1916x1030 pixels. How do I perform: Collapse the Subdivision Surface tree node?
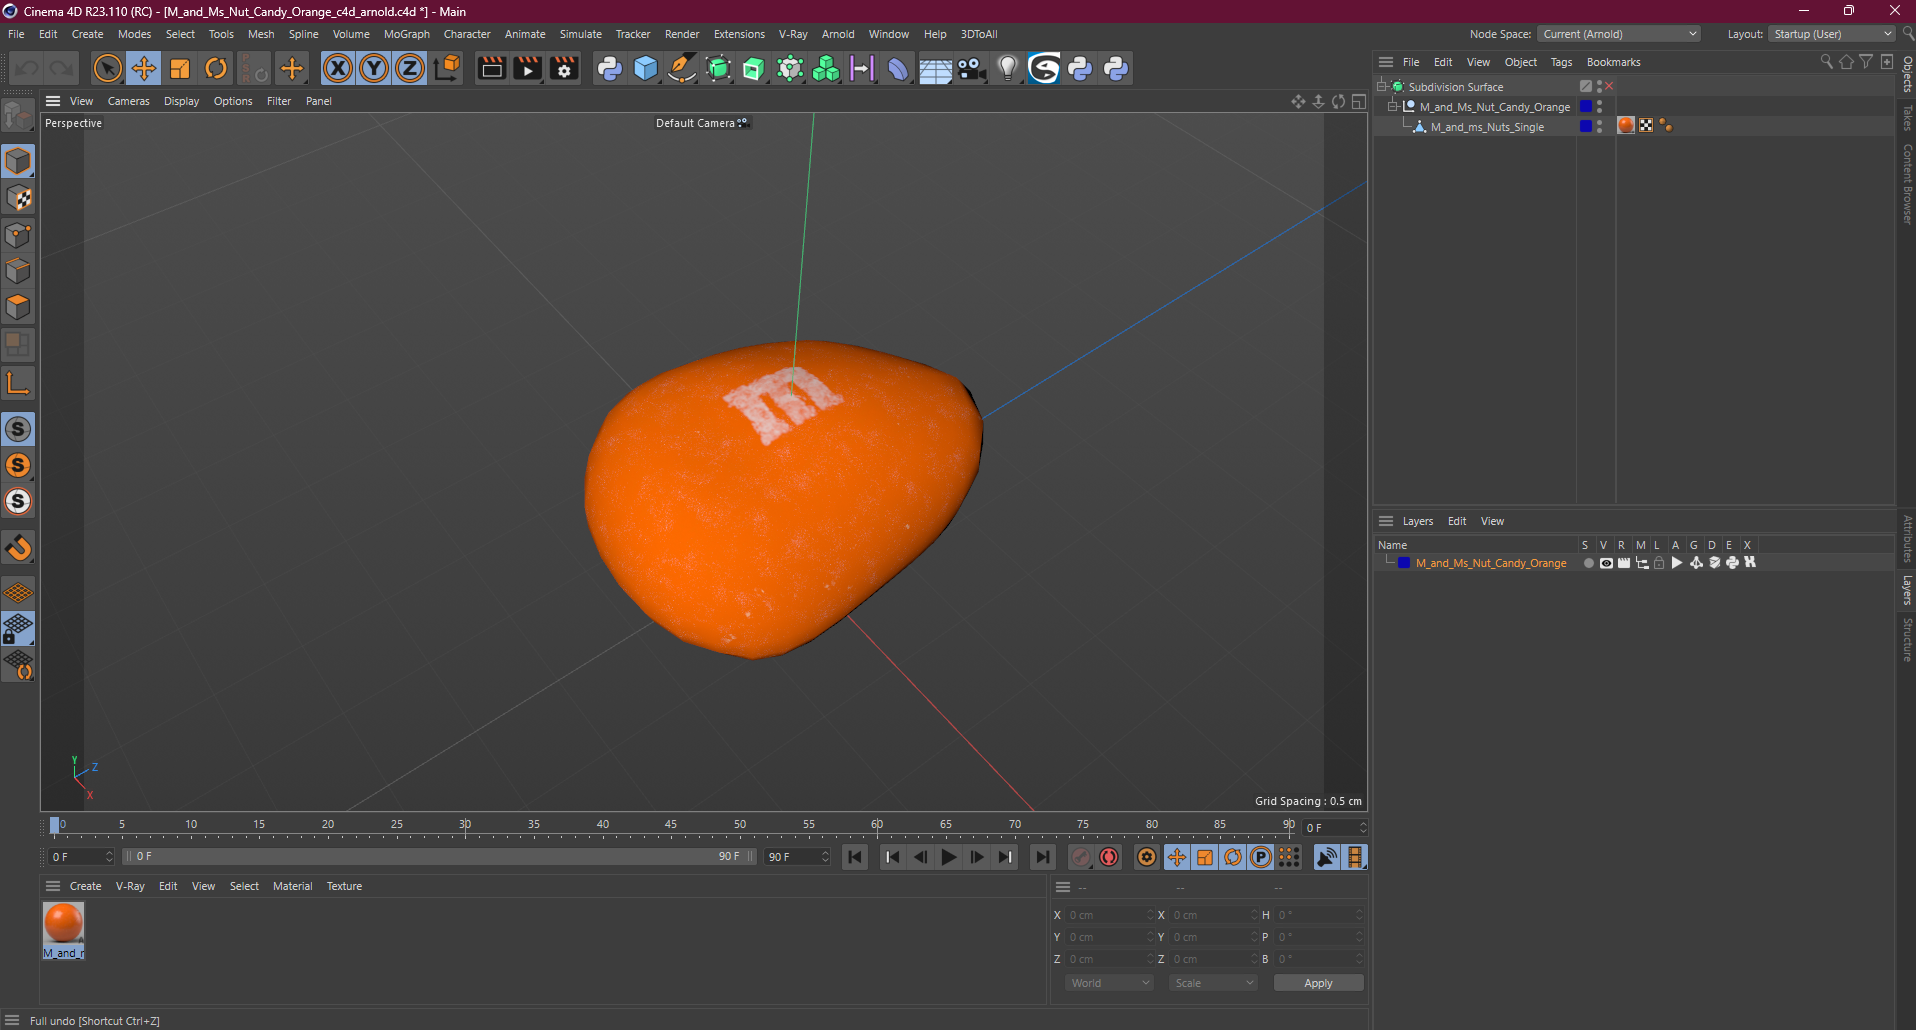(1382, 87)
